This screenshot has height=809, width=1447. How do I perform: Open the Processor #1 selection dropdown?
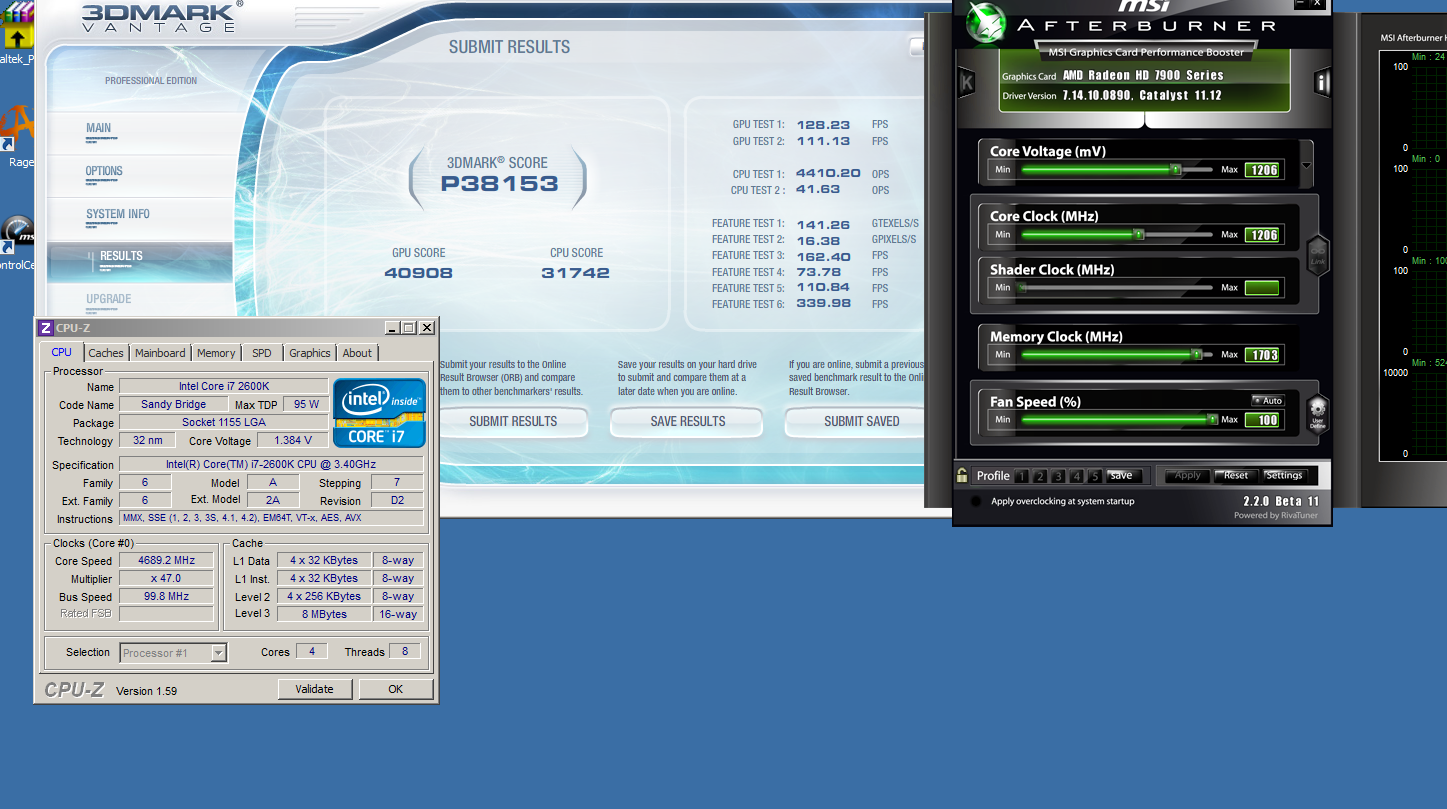(173, 653)
